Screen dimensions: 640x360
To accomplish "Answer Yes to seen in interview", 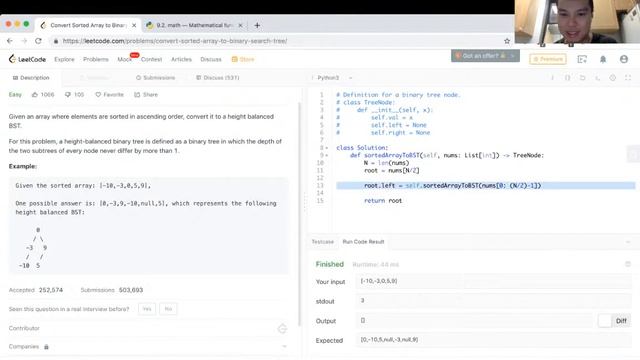I will click(147, 309).
